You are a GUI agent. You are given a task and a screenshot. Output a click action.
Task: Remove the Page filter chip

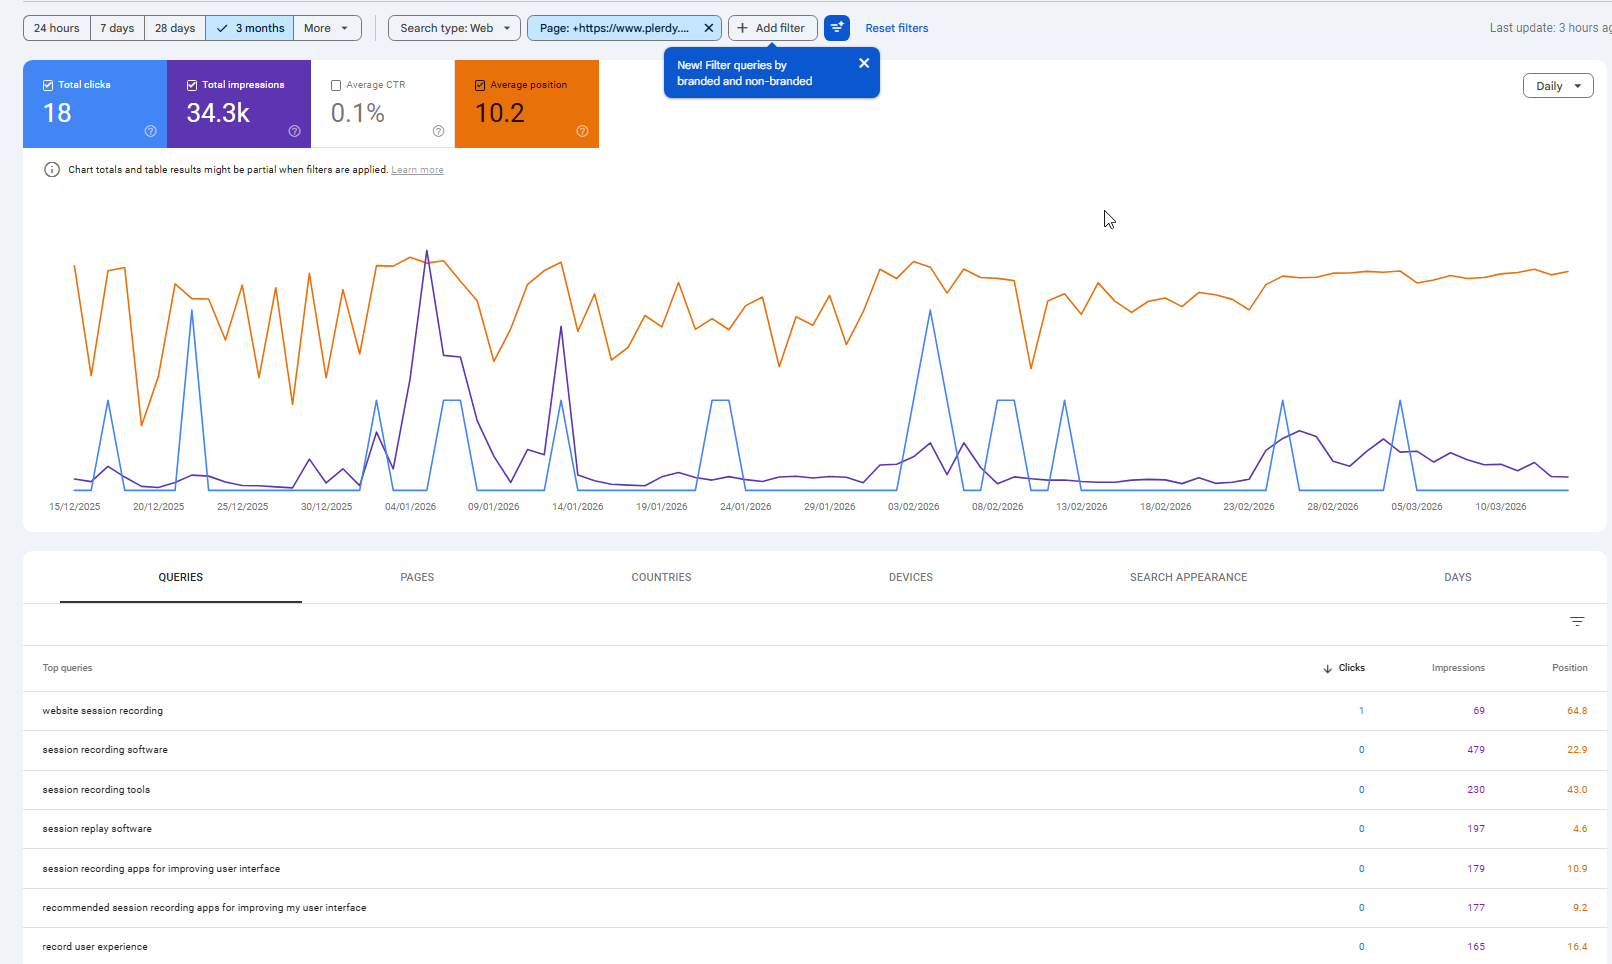point(709,28)
